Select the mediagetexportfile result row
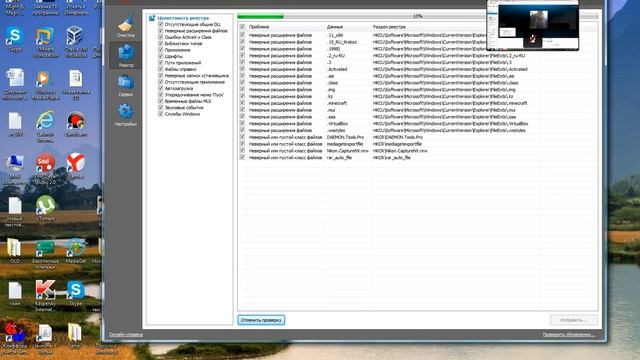640x360 pixels. [418, 144]
